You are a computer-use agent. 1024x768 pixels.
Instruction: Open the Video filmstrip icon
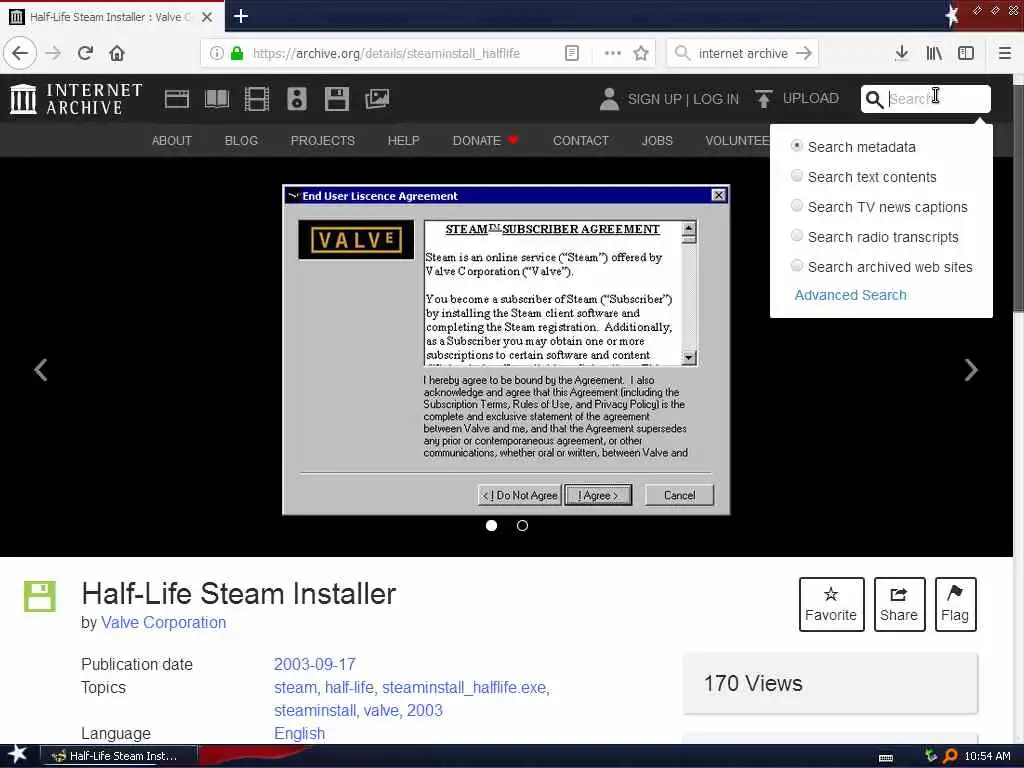[257, 99]
